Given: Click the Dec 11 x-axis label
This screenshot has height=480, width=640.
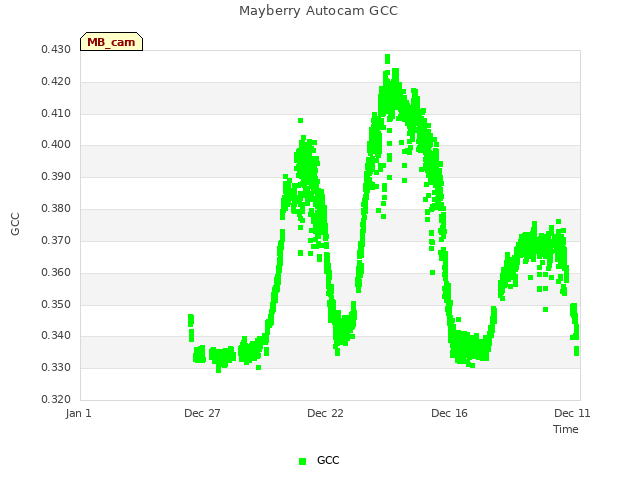Looking at the screenshot, I should (572, 413).
